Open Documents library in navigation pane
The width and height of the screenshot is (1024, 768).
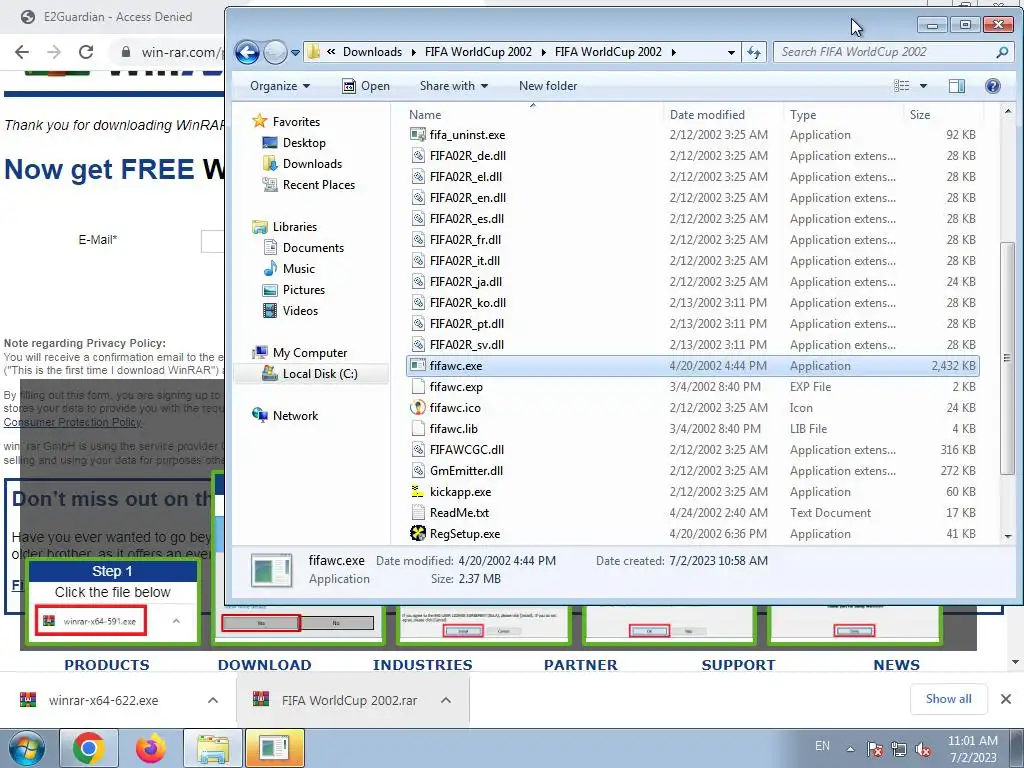click(313, 248)
